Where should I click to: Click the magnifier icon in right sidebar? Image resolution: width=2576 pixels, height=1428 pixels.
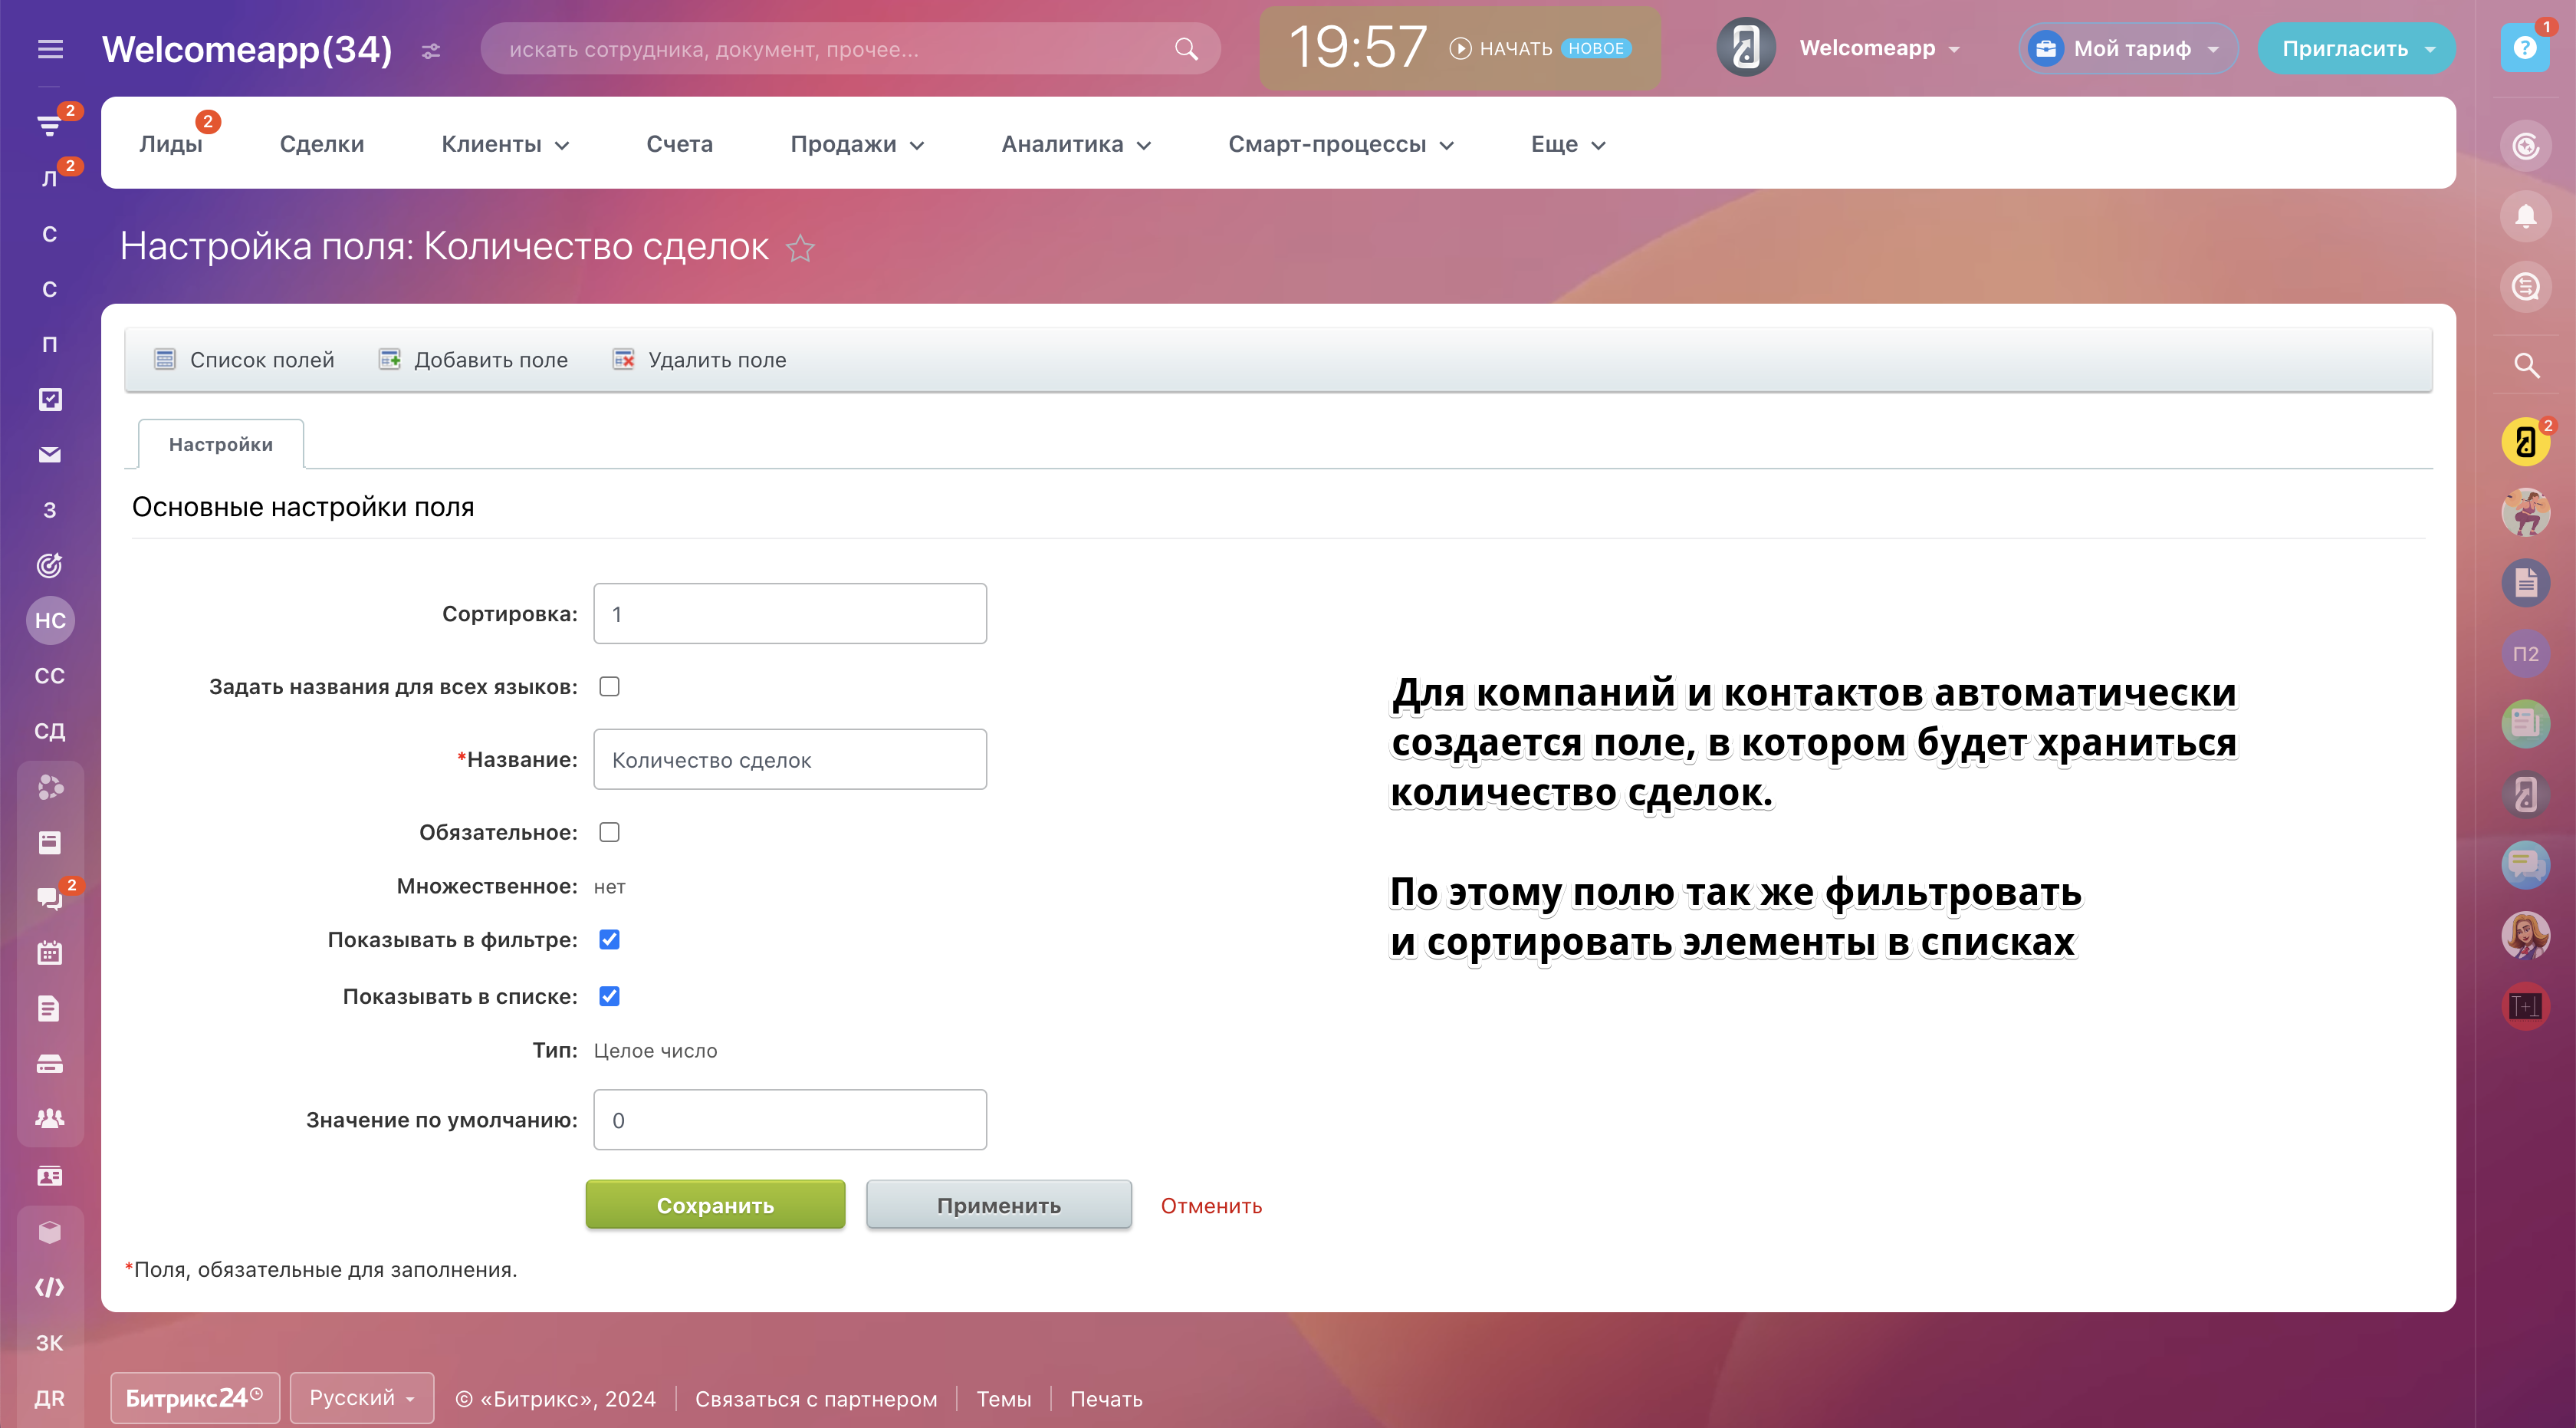pos(2526,366)
